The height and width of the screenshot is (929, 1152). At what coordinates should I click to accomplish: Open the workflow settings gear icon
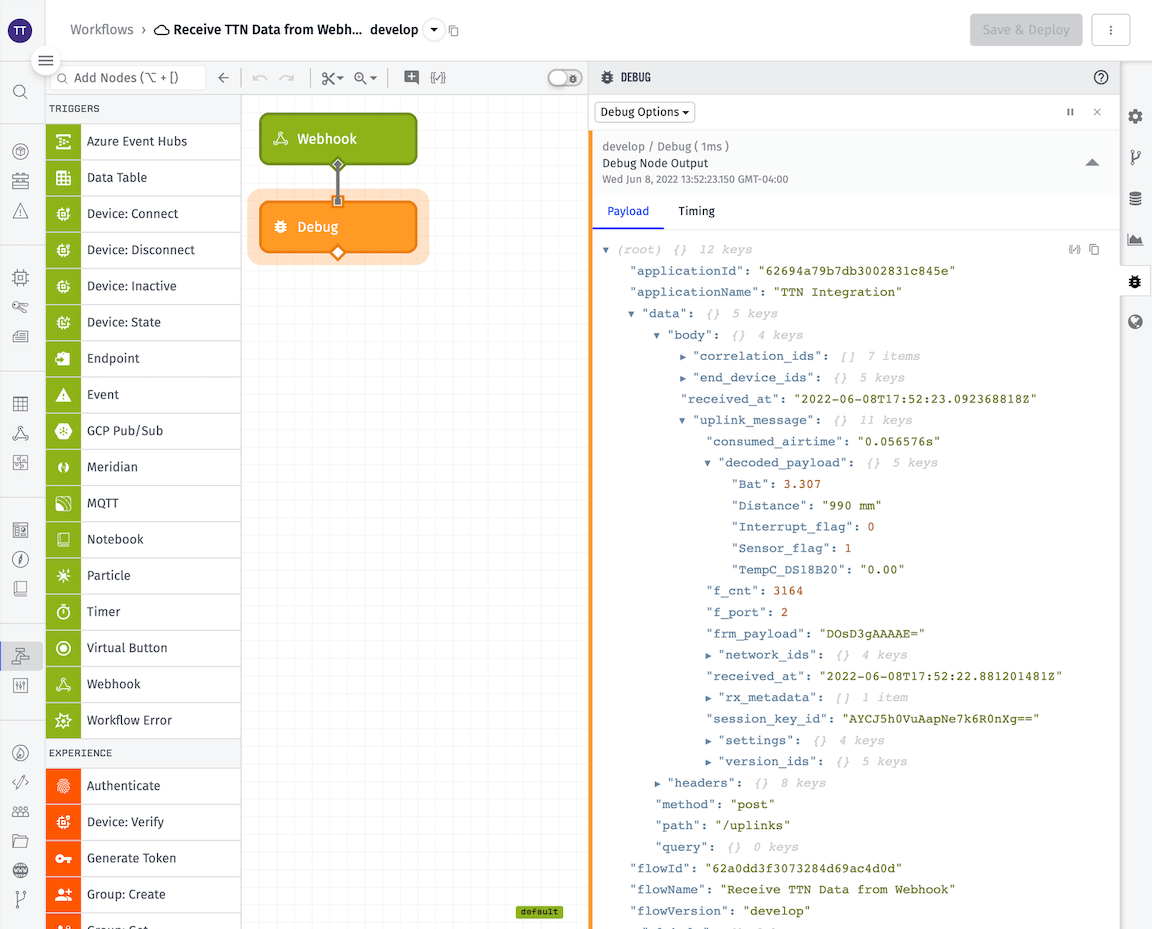tap(1135, 116)
